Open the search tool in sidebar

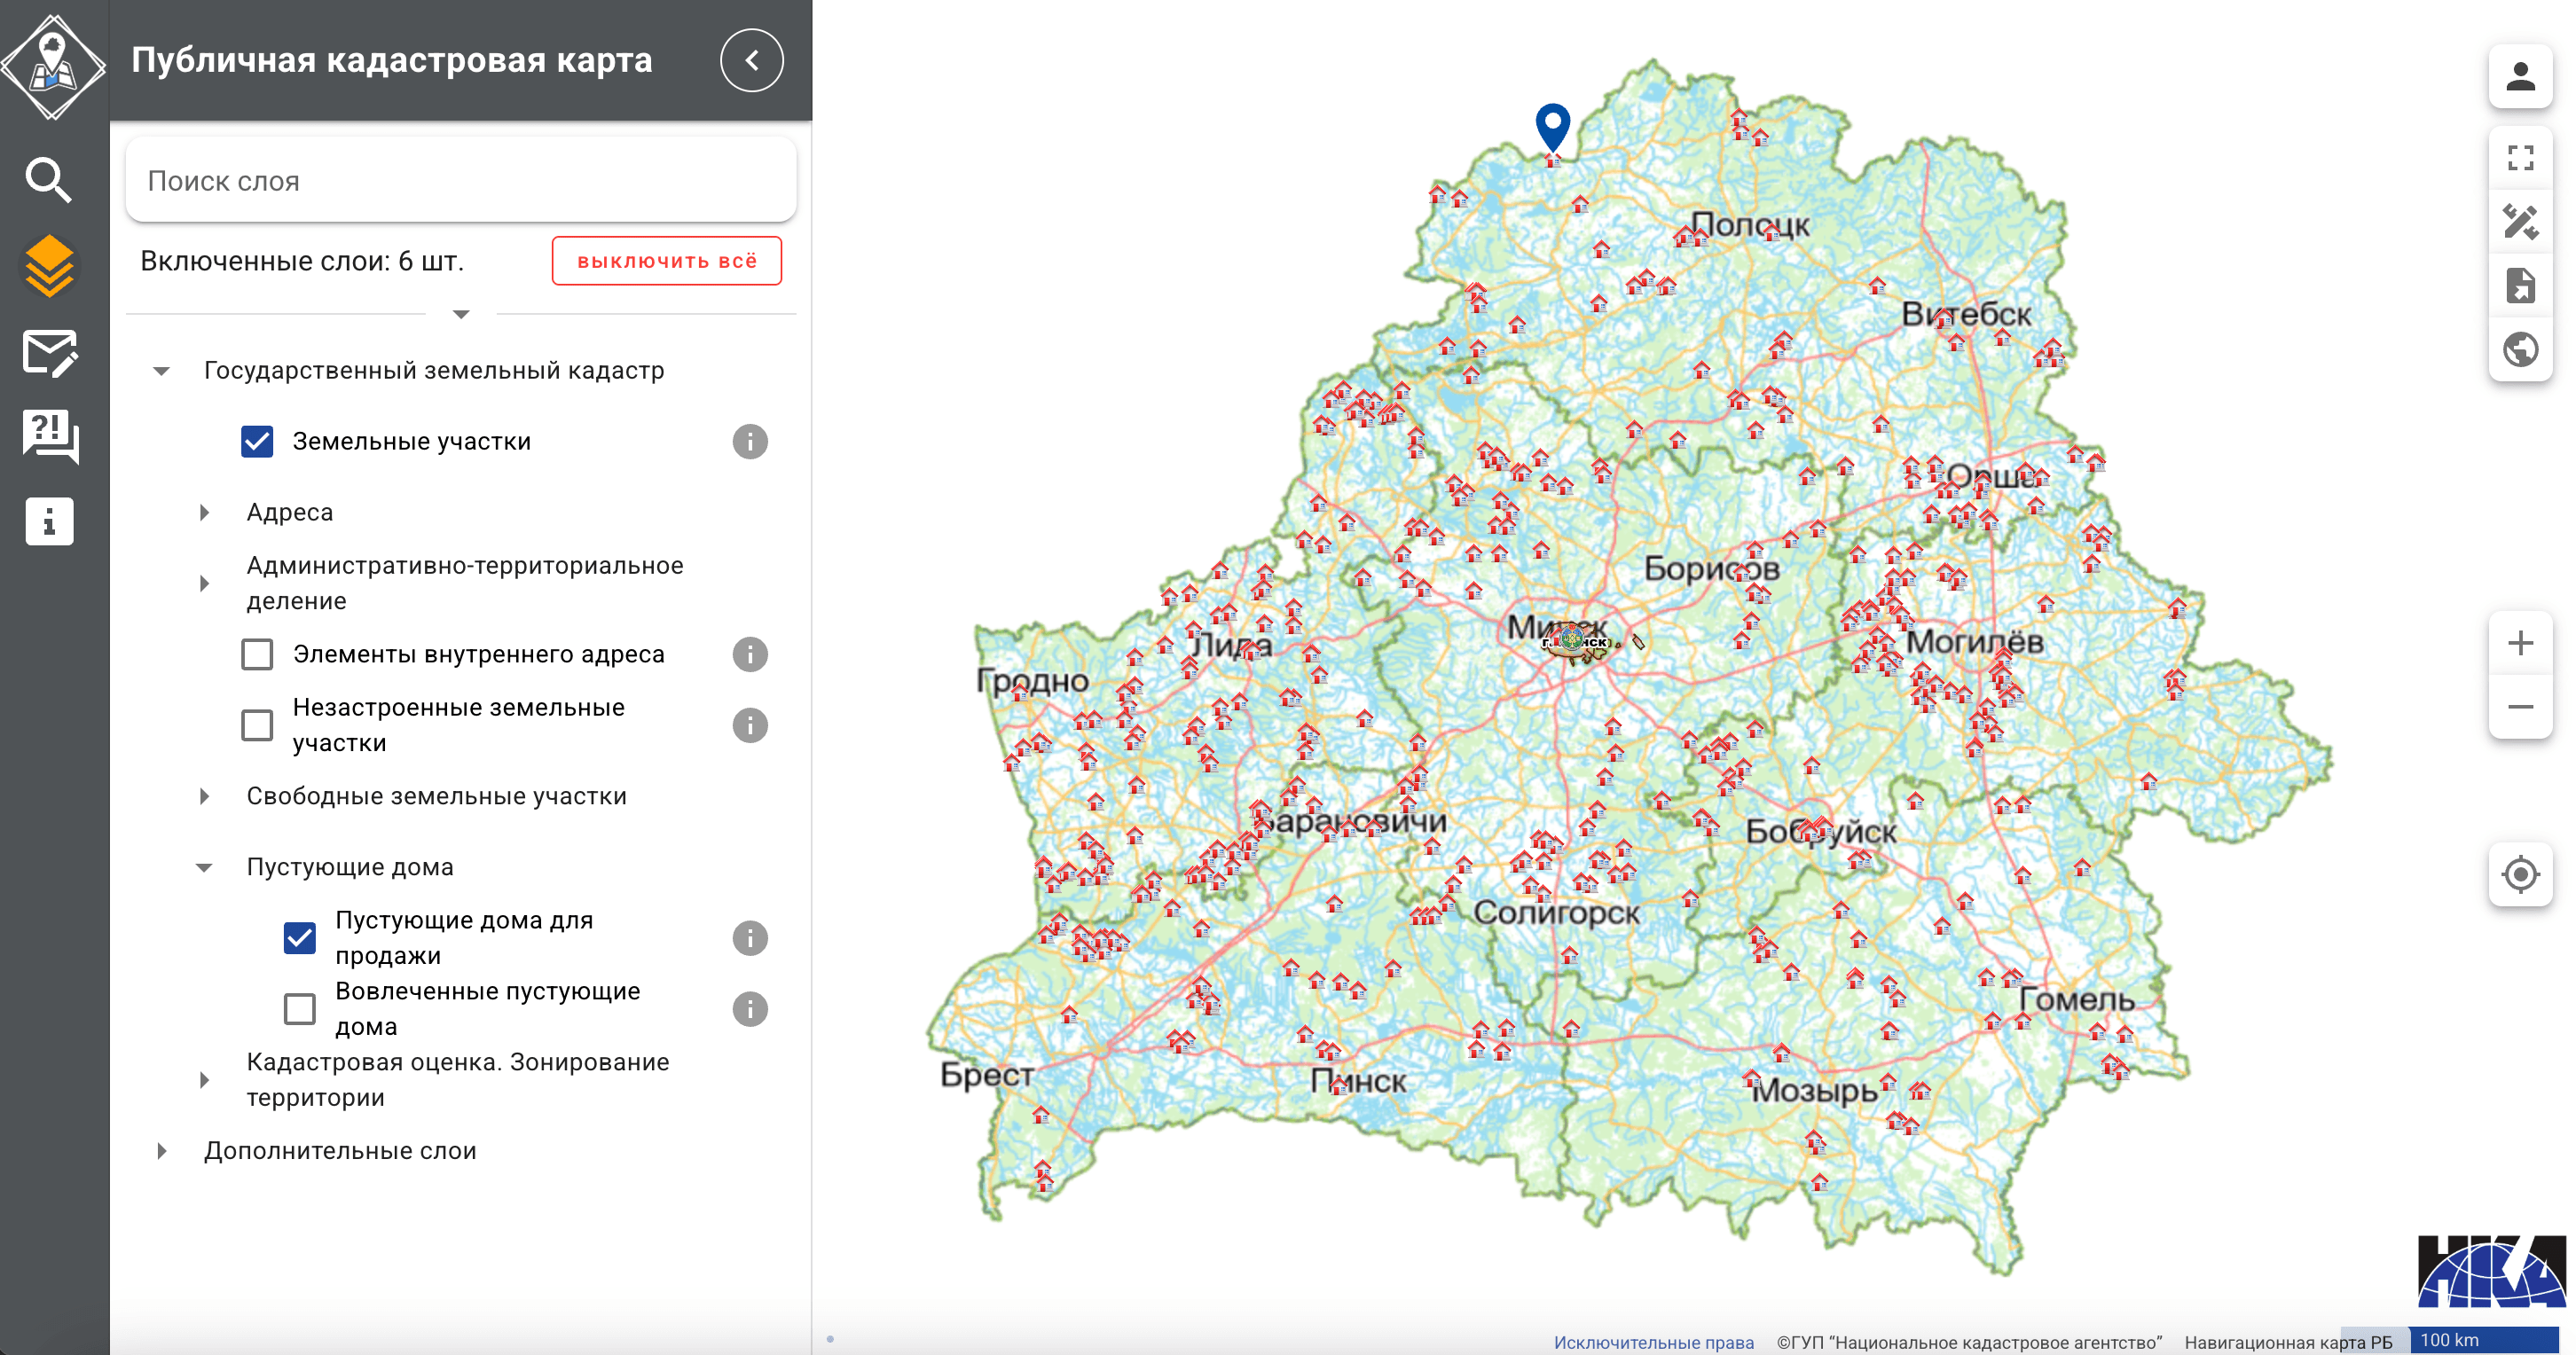click(x=48, y=181)
